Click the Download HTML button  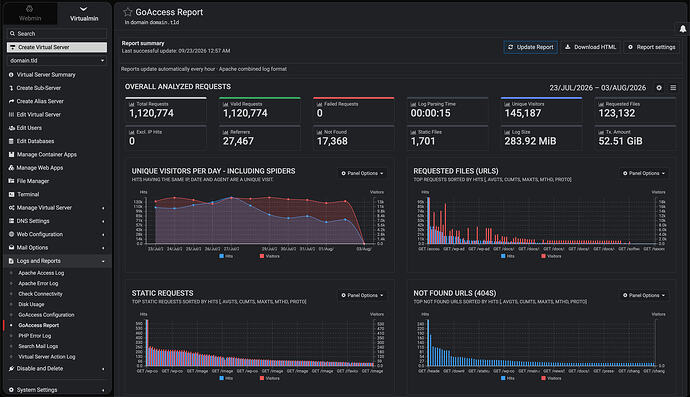coord(591,47)
